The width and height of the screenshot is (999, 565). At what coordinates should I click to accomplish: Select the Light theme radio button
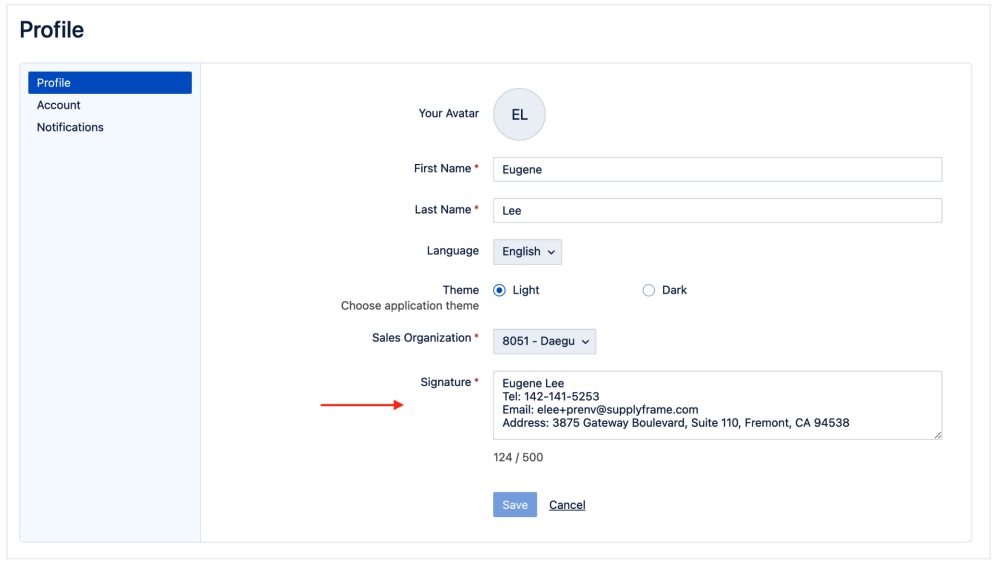[500, 290]
